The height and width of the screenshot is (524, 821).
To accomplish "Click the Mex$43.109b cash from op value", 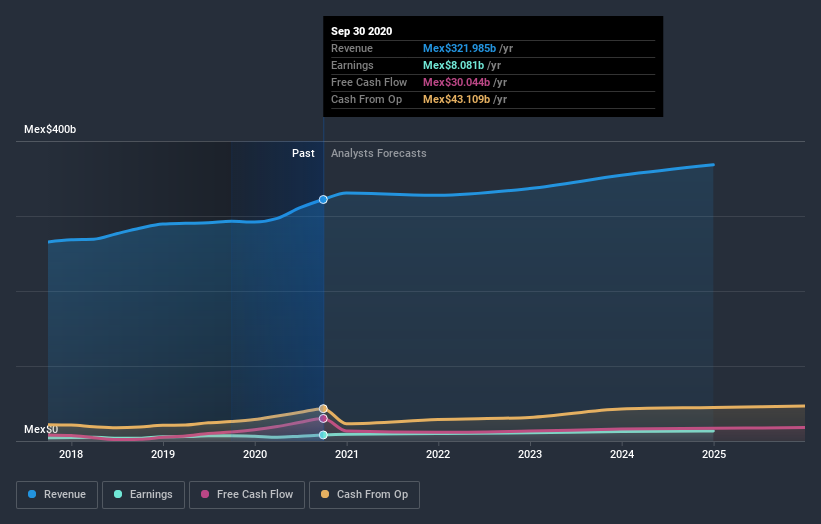I will [x=457, y=99].
